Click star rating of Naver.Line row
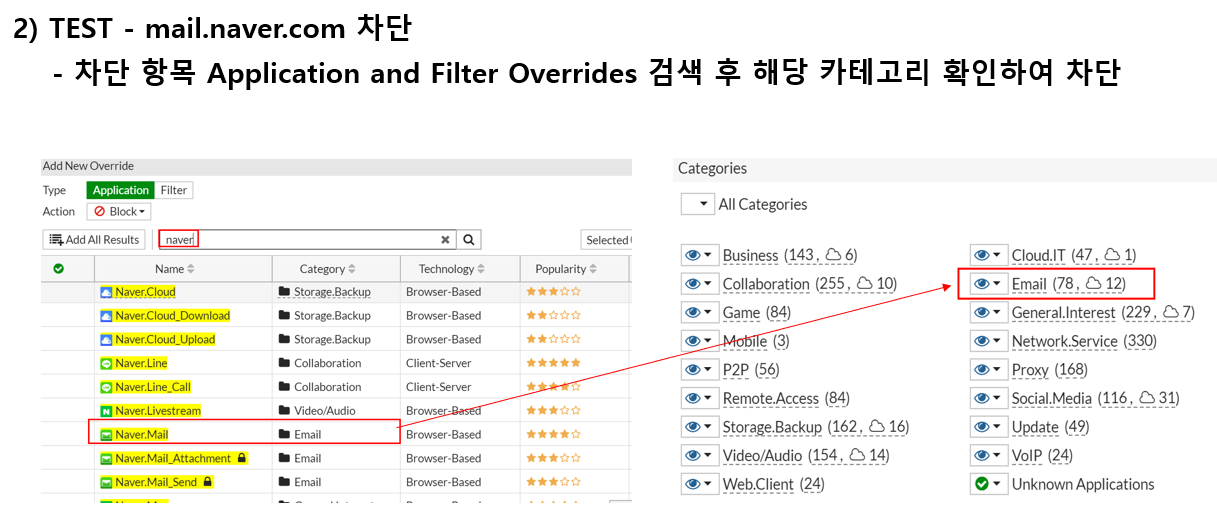This screenshot has width=1217, height=512. click(553, 363)
